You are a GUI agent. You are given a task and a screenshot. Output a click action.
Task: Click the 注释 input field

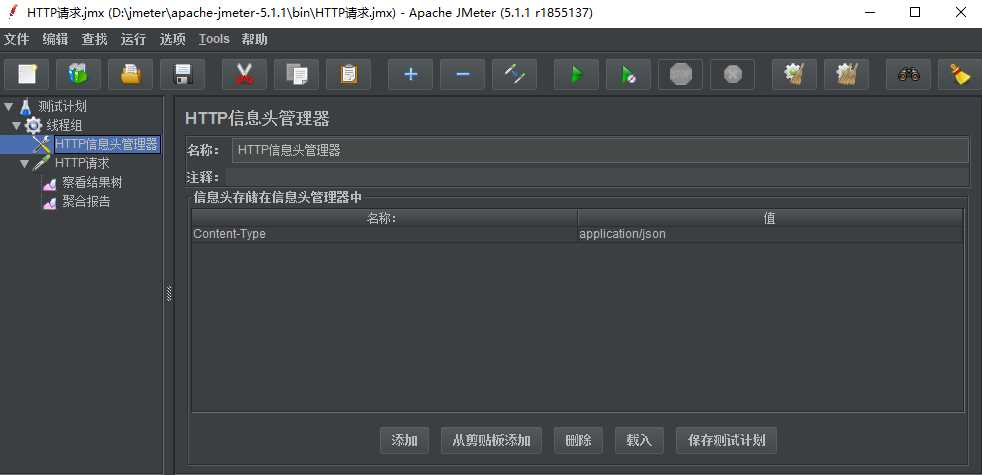pos(597,177)
